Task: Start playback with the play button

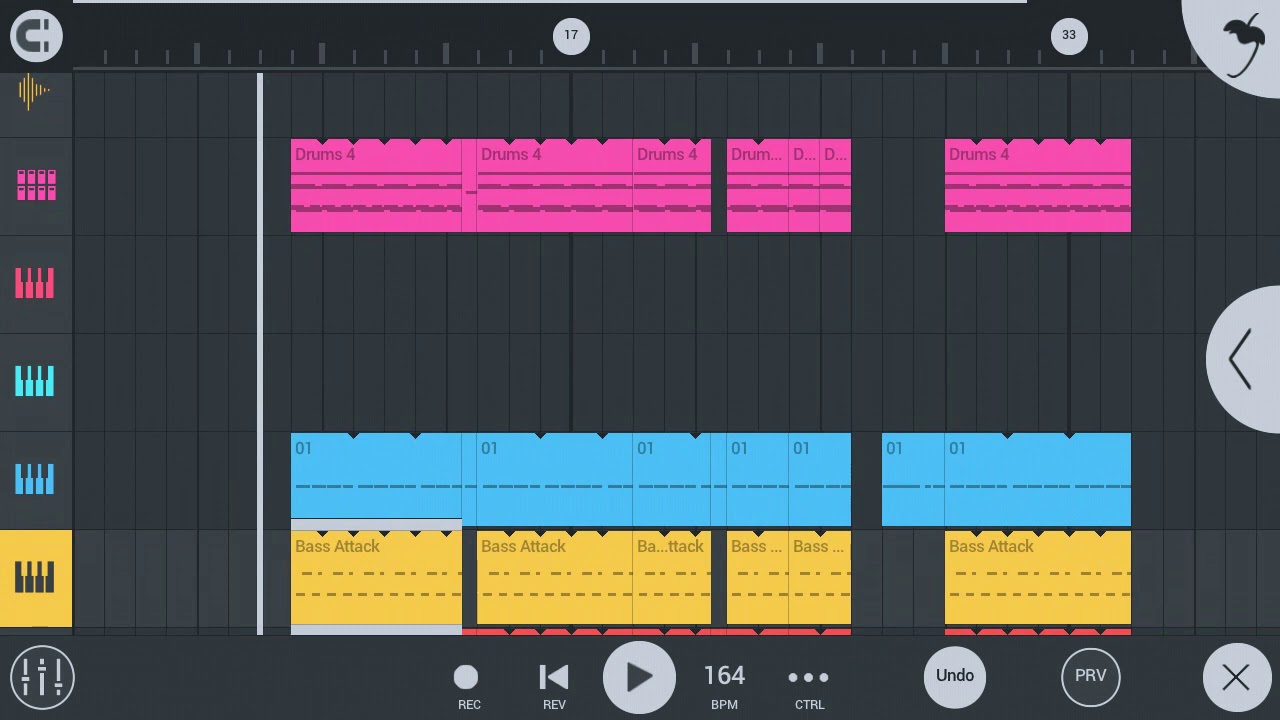Action: coord(639,677)
